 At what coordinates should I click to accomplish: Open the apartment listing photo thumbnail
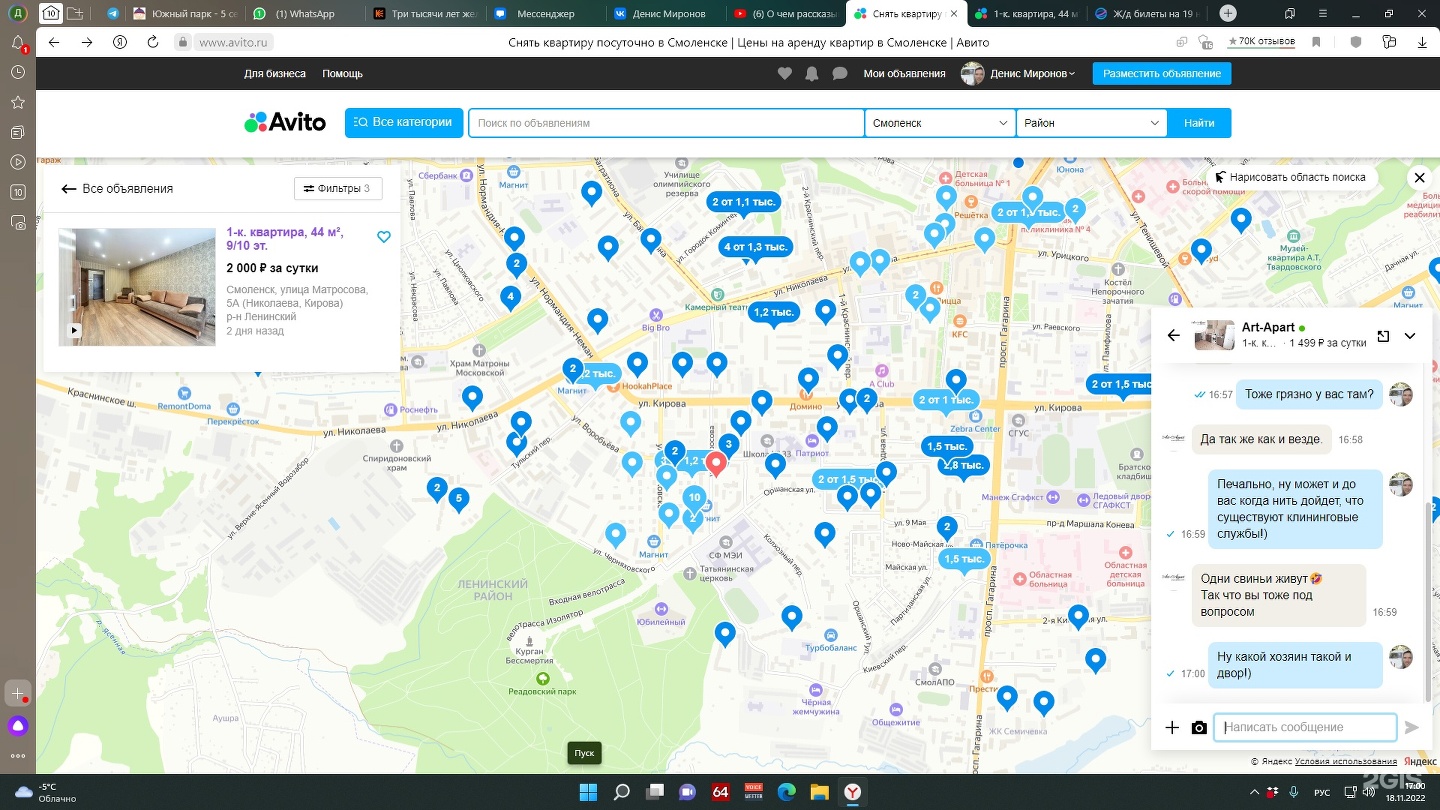[137, 287]
